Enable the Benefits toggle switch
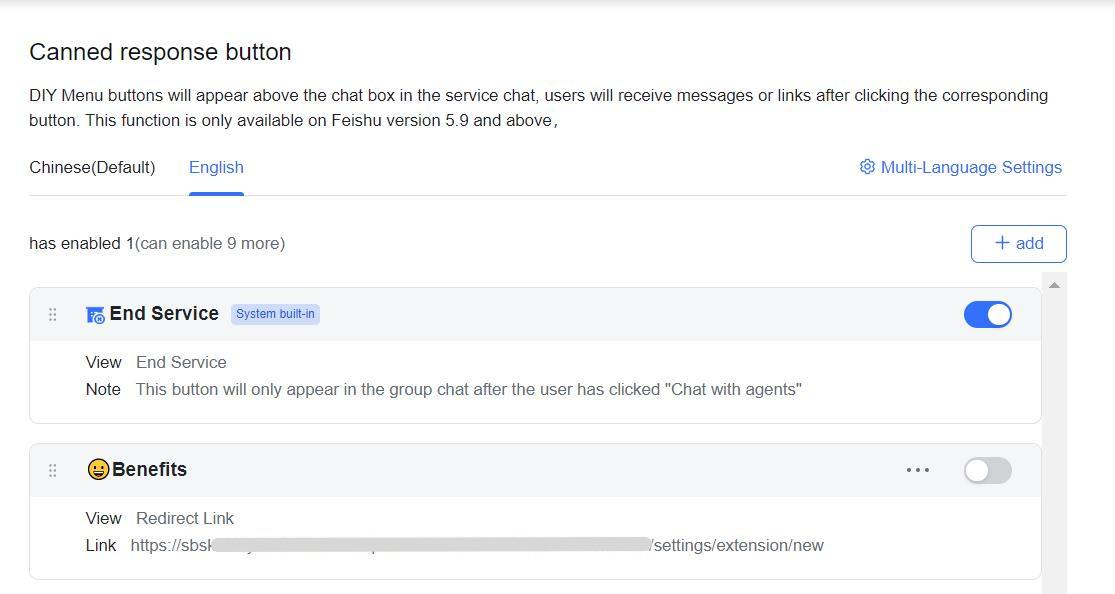Image resolution: width=1115 pixels, height=594 pixels. click(987, 470)
